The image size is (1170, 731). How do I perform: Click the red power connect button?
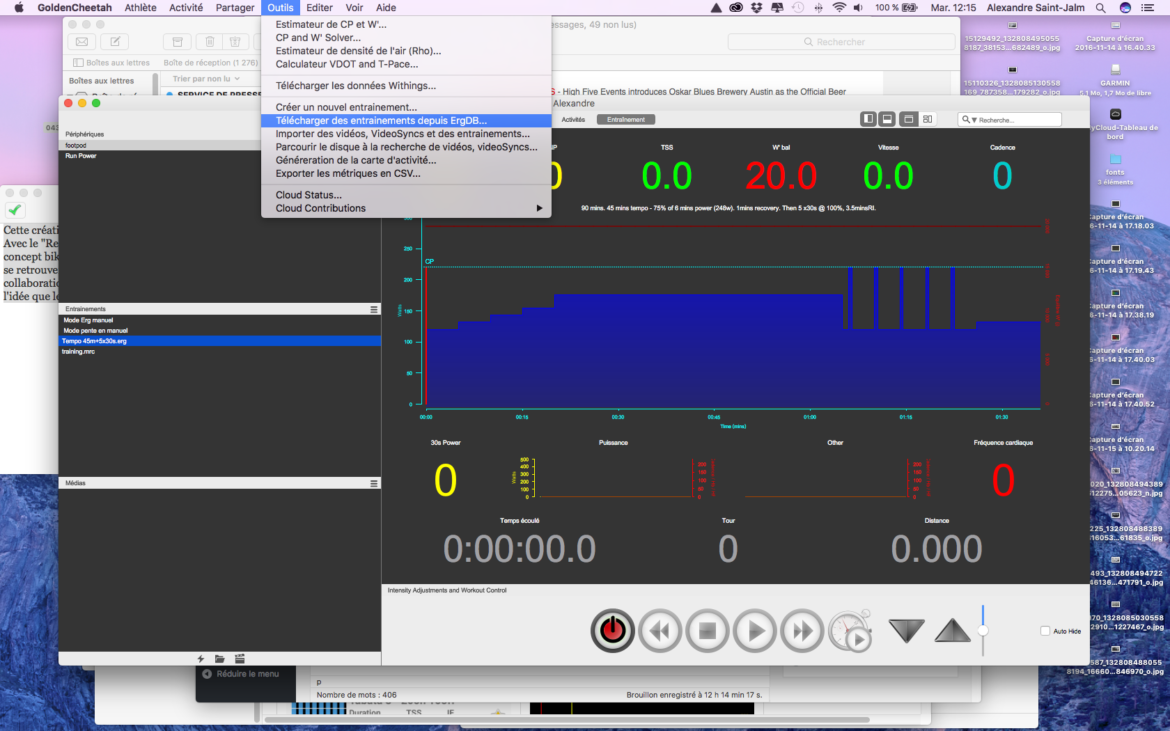pyautogui.click(x=612, y=630)
